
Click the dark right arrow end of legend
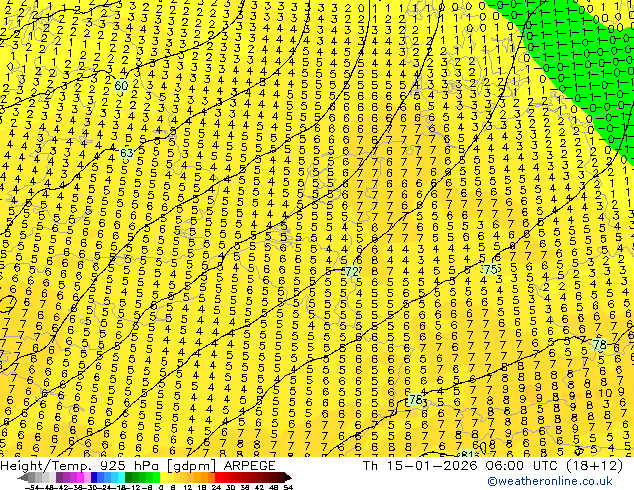(x=287, y=477)
